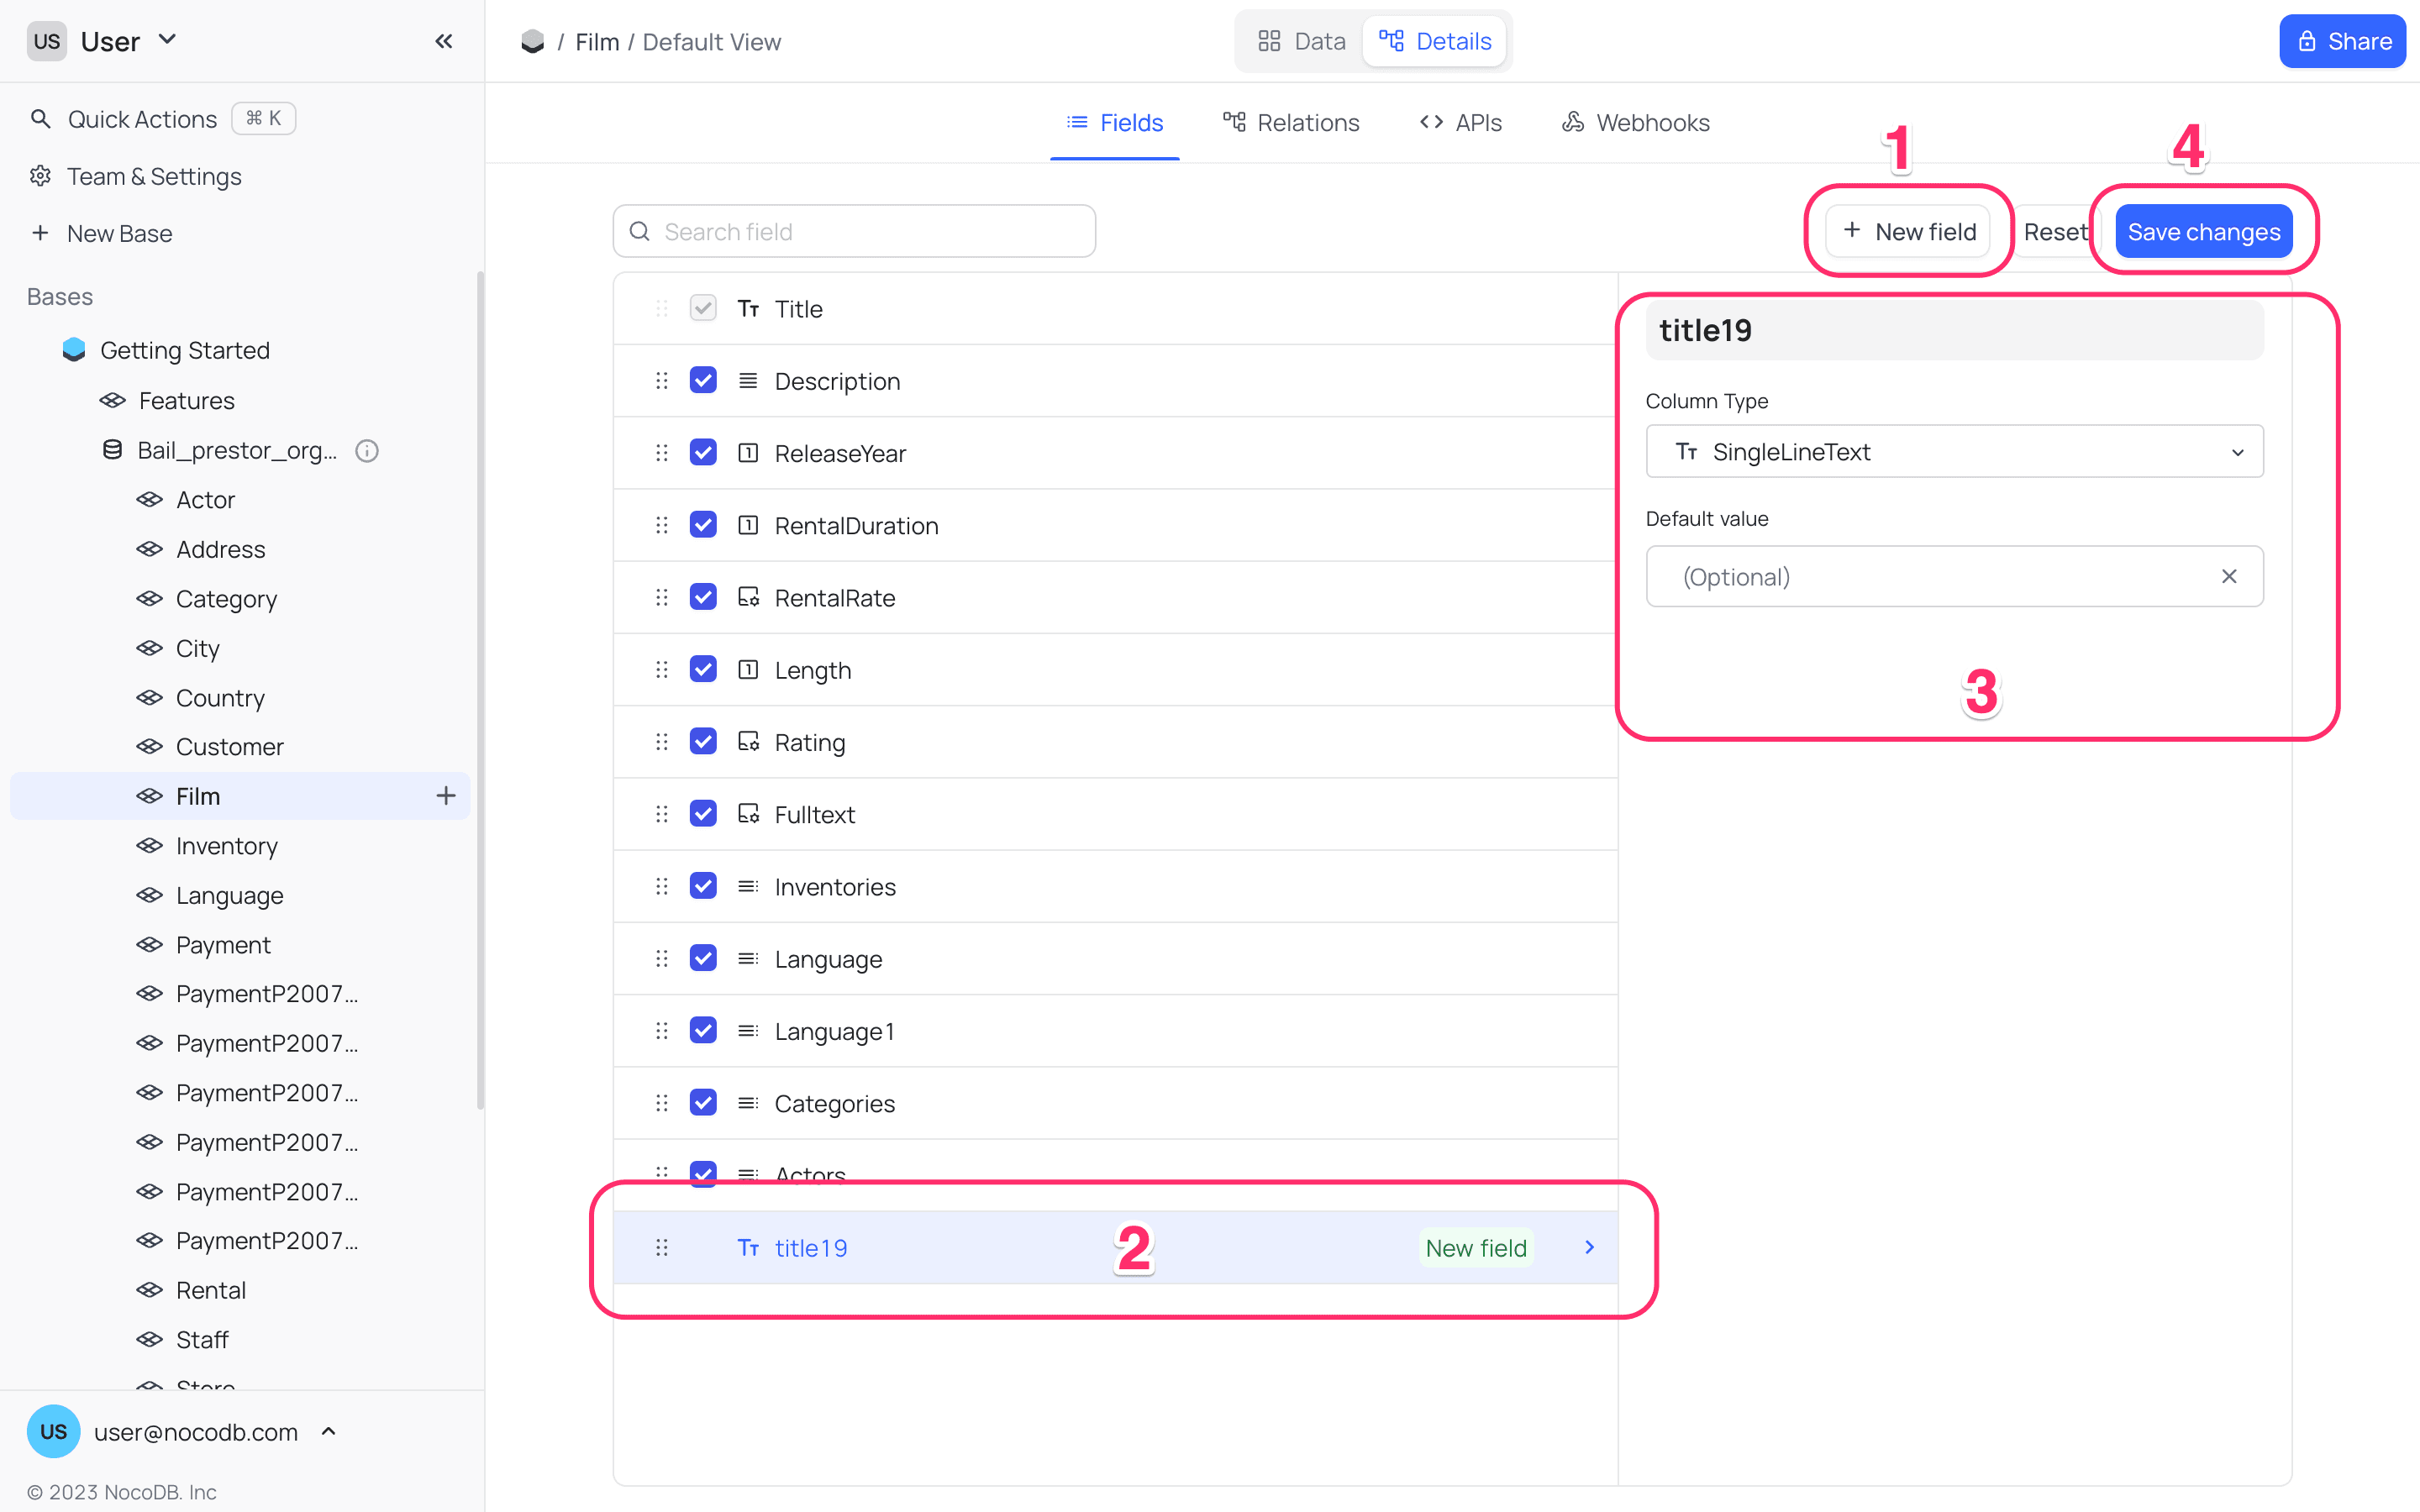Click the base icon in breadcrumb
This screenshot has height=1512, width=2420.
pyautogui.click(x=533, y=41)
